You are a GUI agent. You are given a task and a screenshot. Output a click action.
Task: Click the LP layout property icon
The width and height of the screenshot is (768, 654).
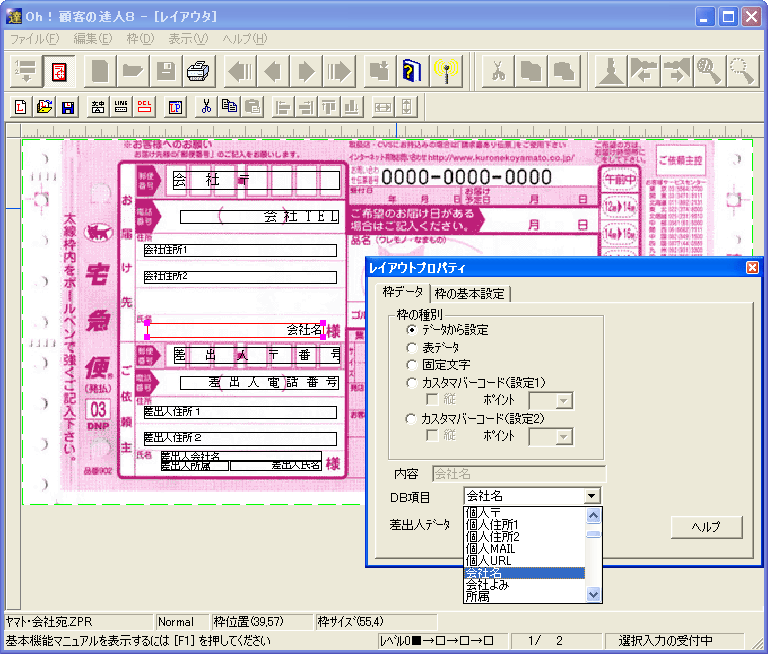pyautogui.click(x=175, y=106)
